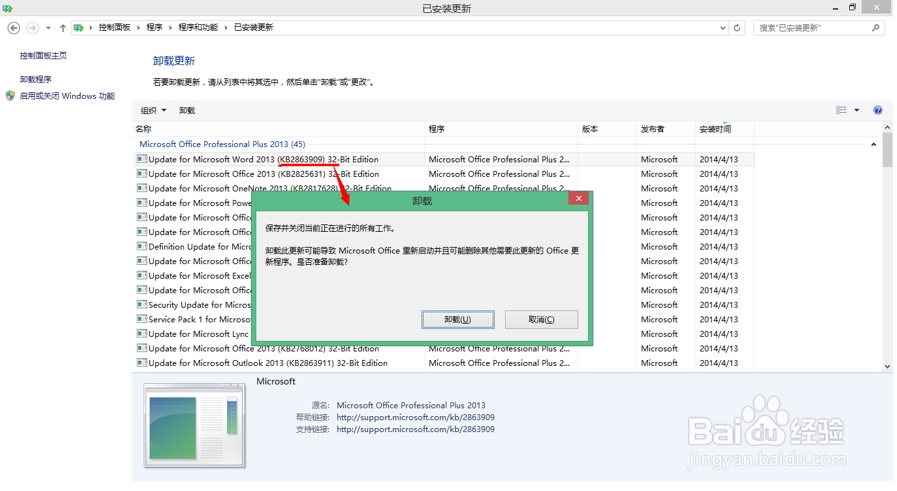Screen dimensions: 897x491
Task: Sort by the 安装时间 column header
Action: point(725,129)
